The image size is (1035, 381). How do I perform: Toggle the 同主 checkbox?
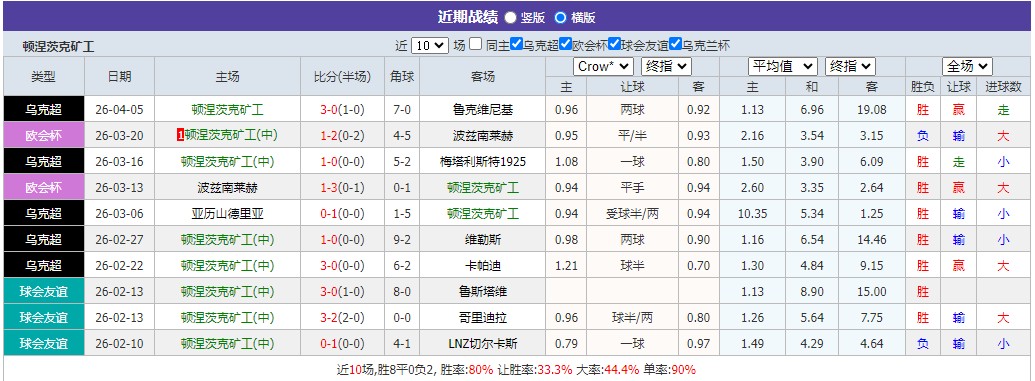[475, 44]
